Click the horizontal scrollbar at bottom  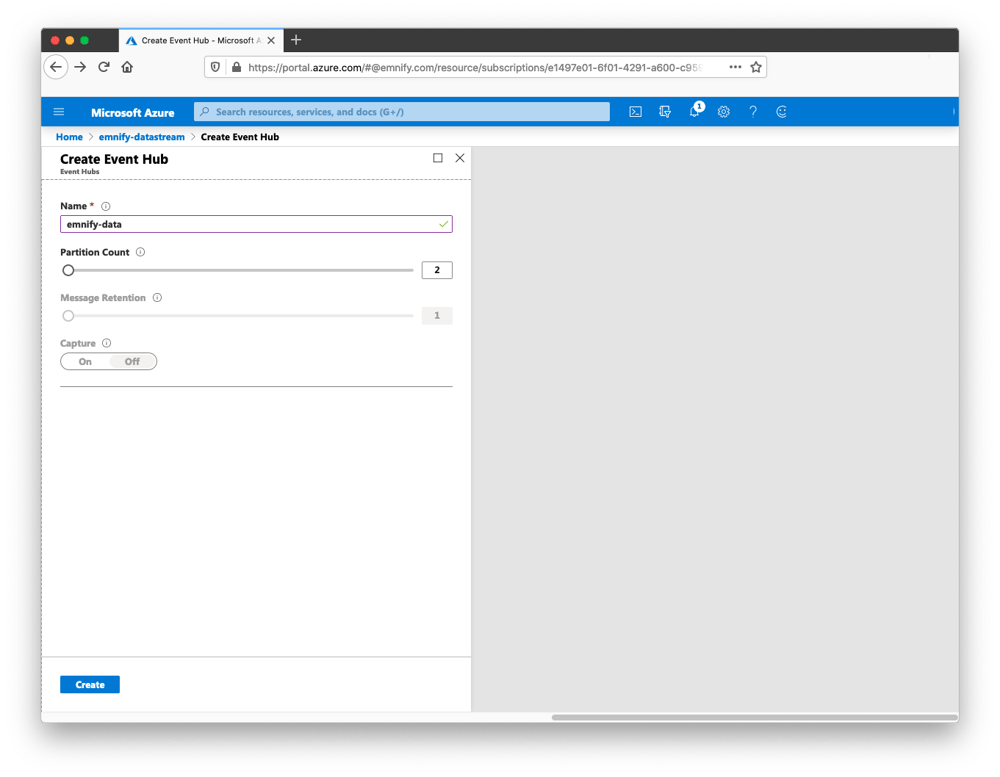[x=754, y=718]
